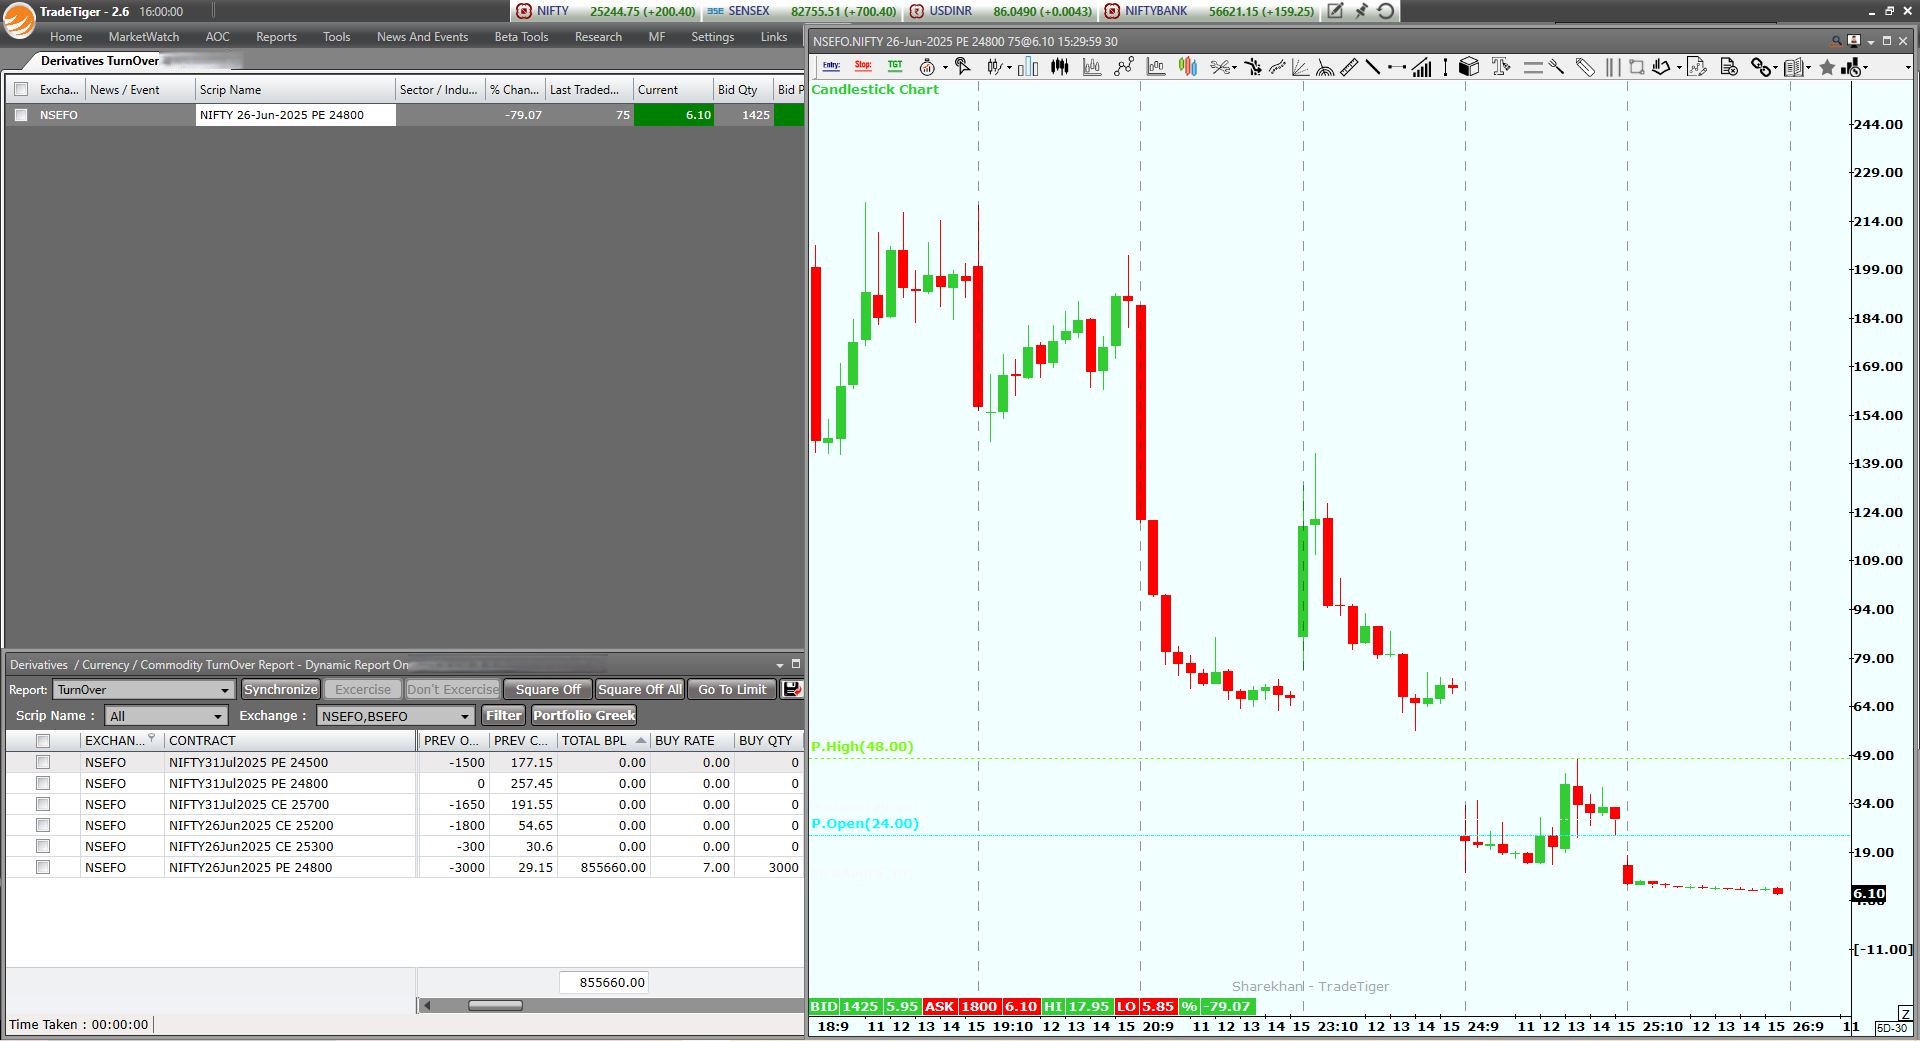The height and width of the screenshot is (1041, 1920).
Task: Click the price tag label icon
Action: 1585,67
